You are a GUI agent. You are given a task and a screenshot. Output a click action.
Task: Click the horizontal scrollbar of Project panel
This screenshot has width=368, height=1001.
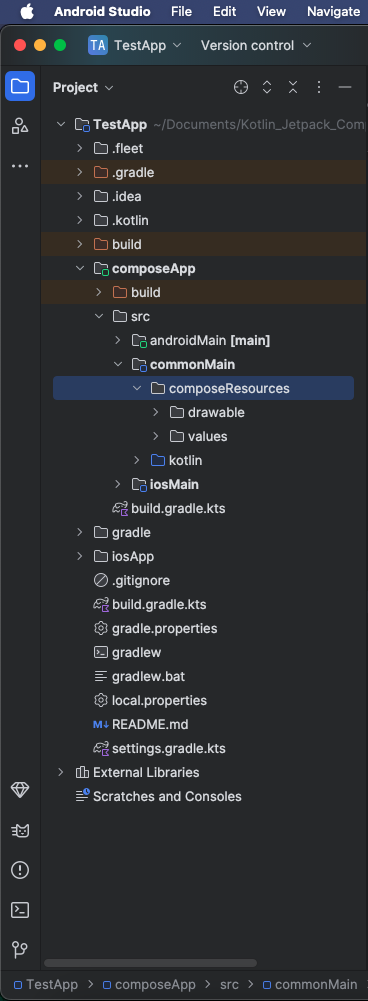coord(151,963)
